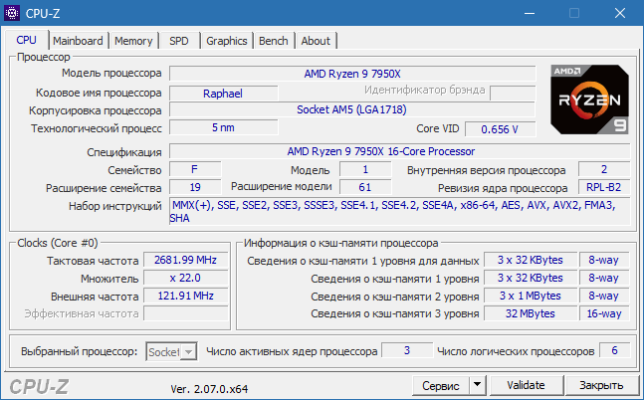Show the About tab

point(316,41)
